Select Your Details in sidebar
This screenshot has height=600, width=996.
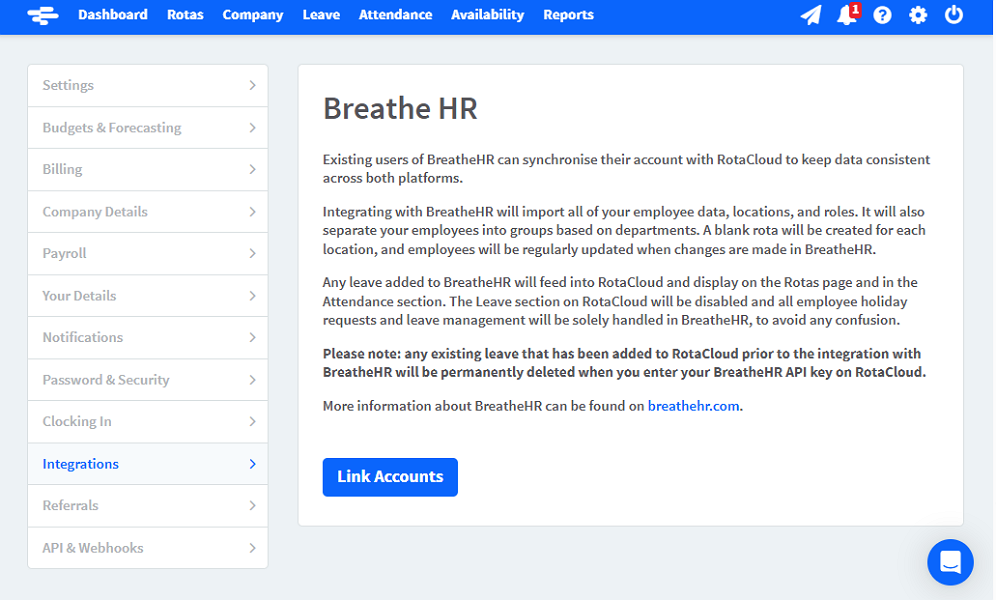(x=148, y=296)
